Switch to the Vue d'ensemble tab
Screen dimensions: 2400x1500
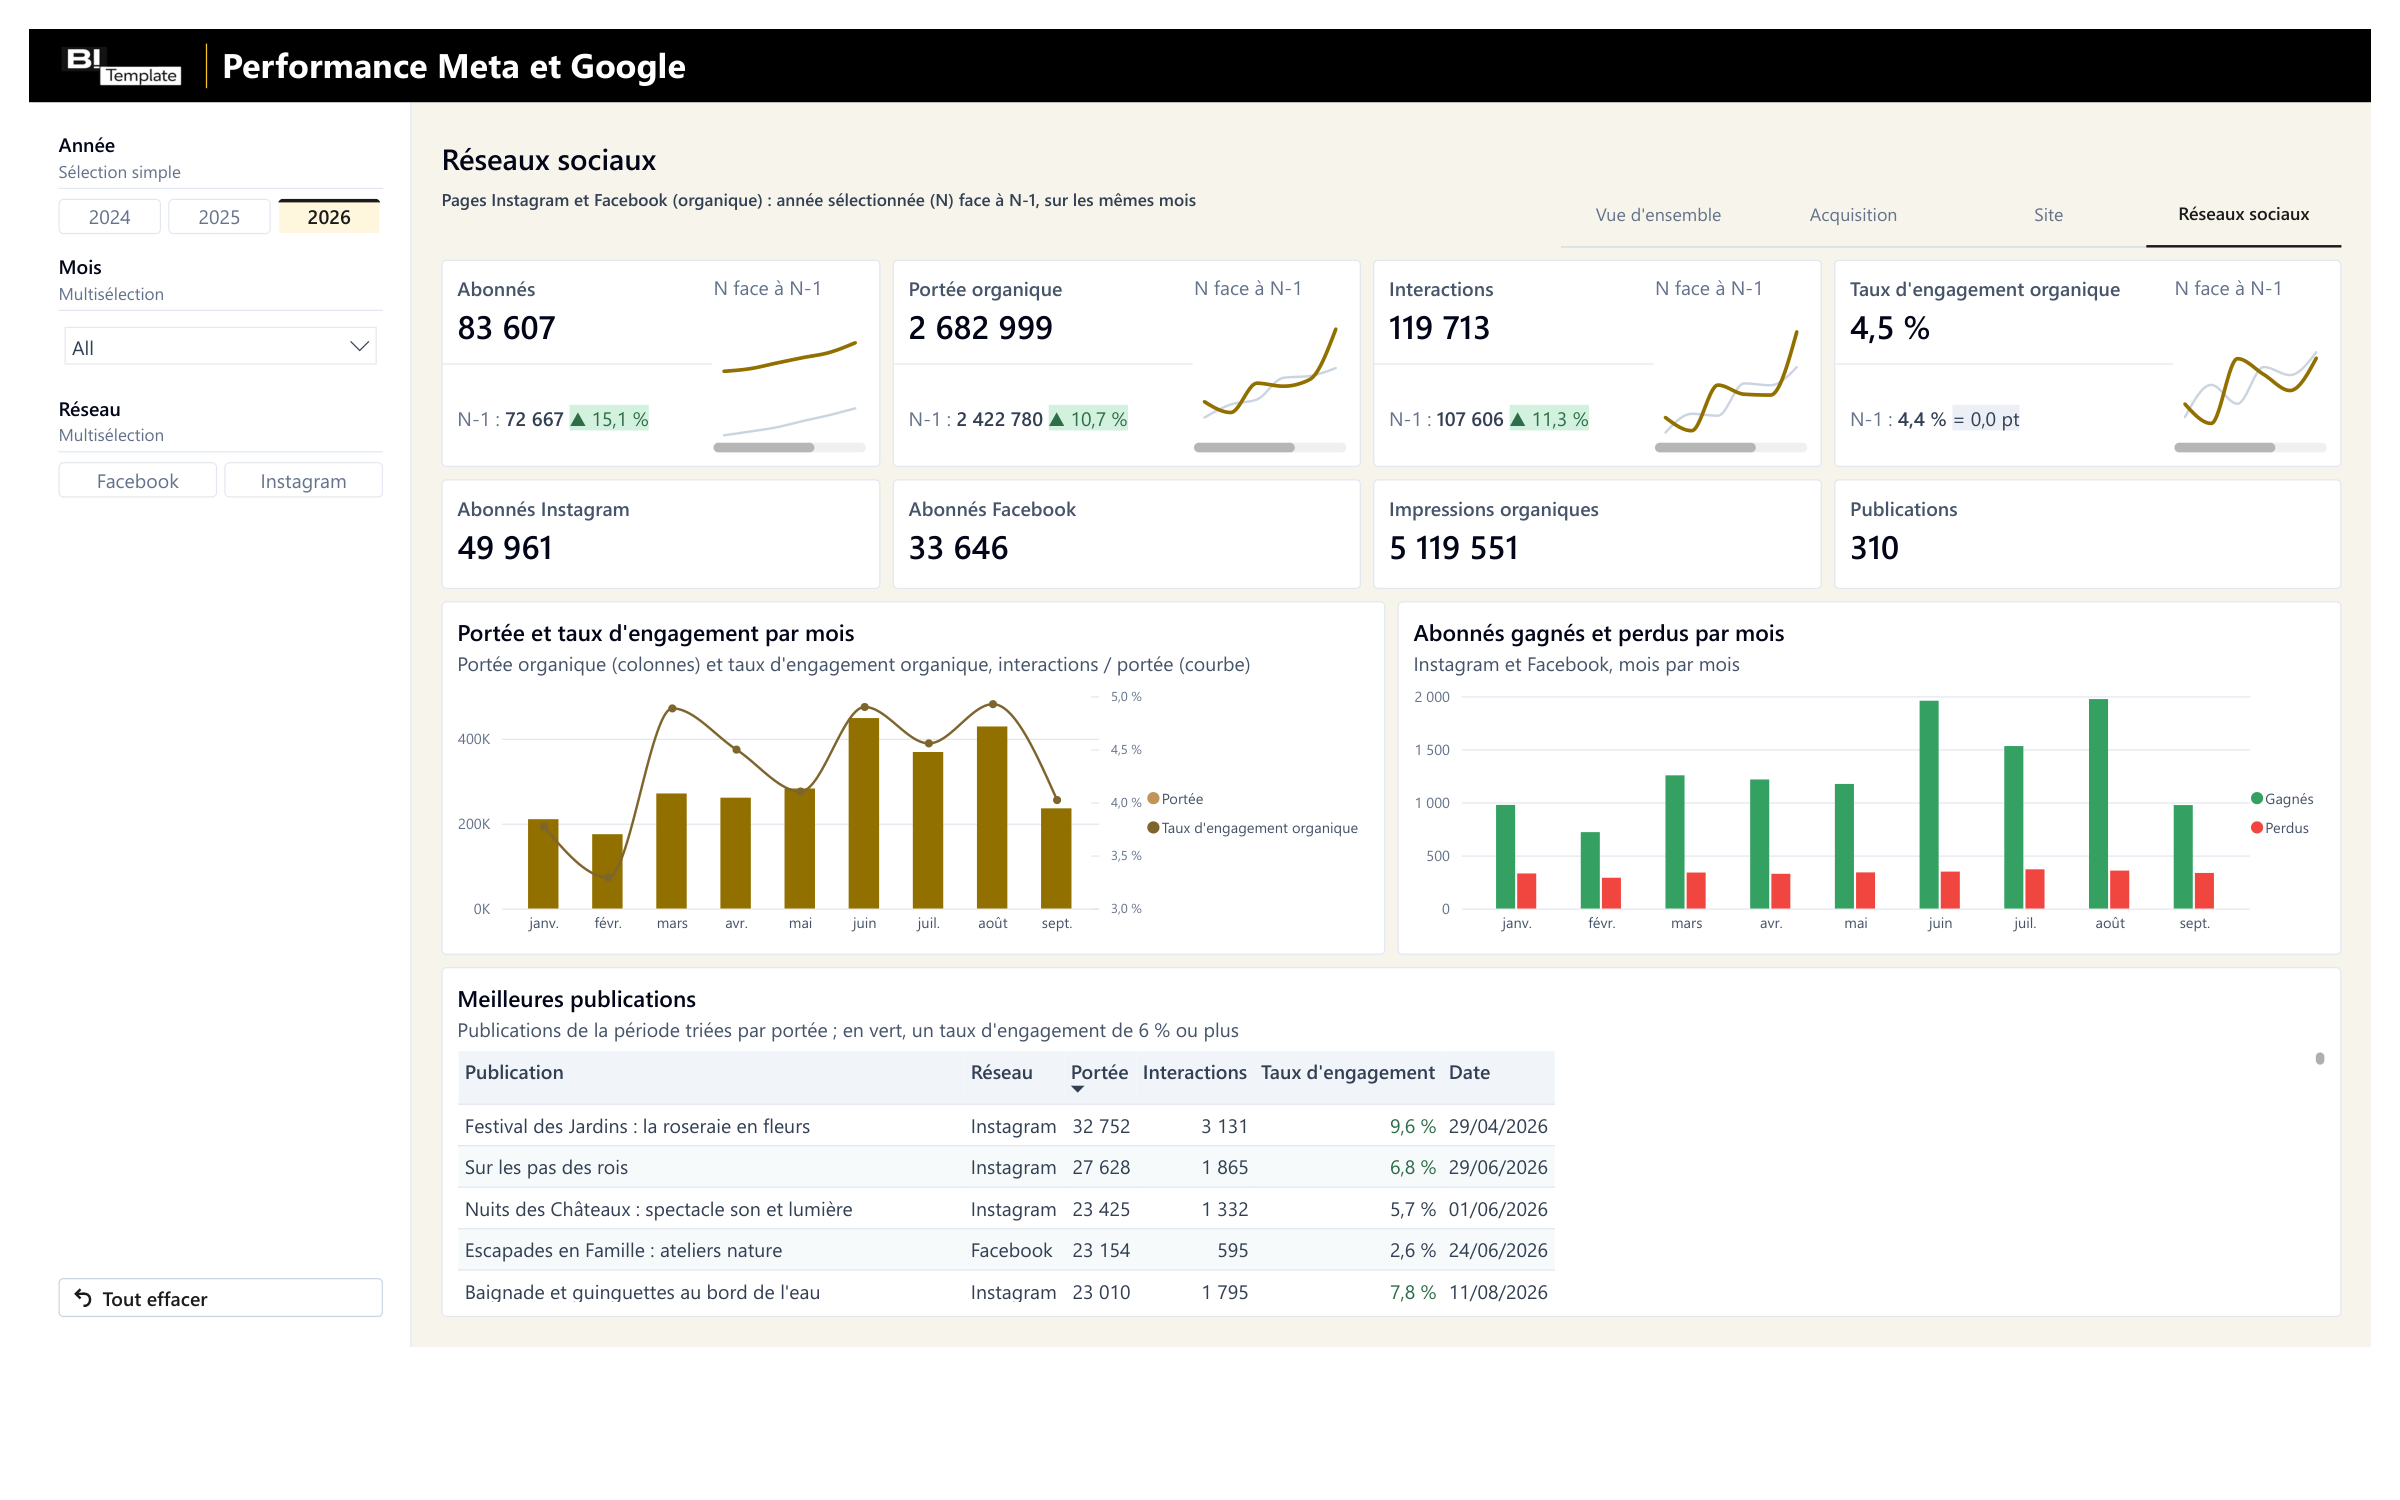pos(1657,215)
